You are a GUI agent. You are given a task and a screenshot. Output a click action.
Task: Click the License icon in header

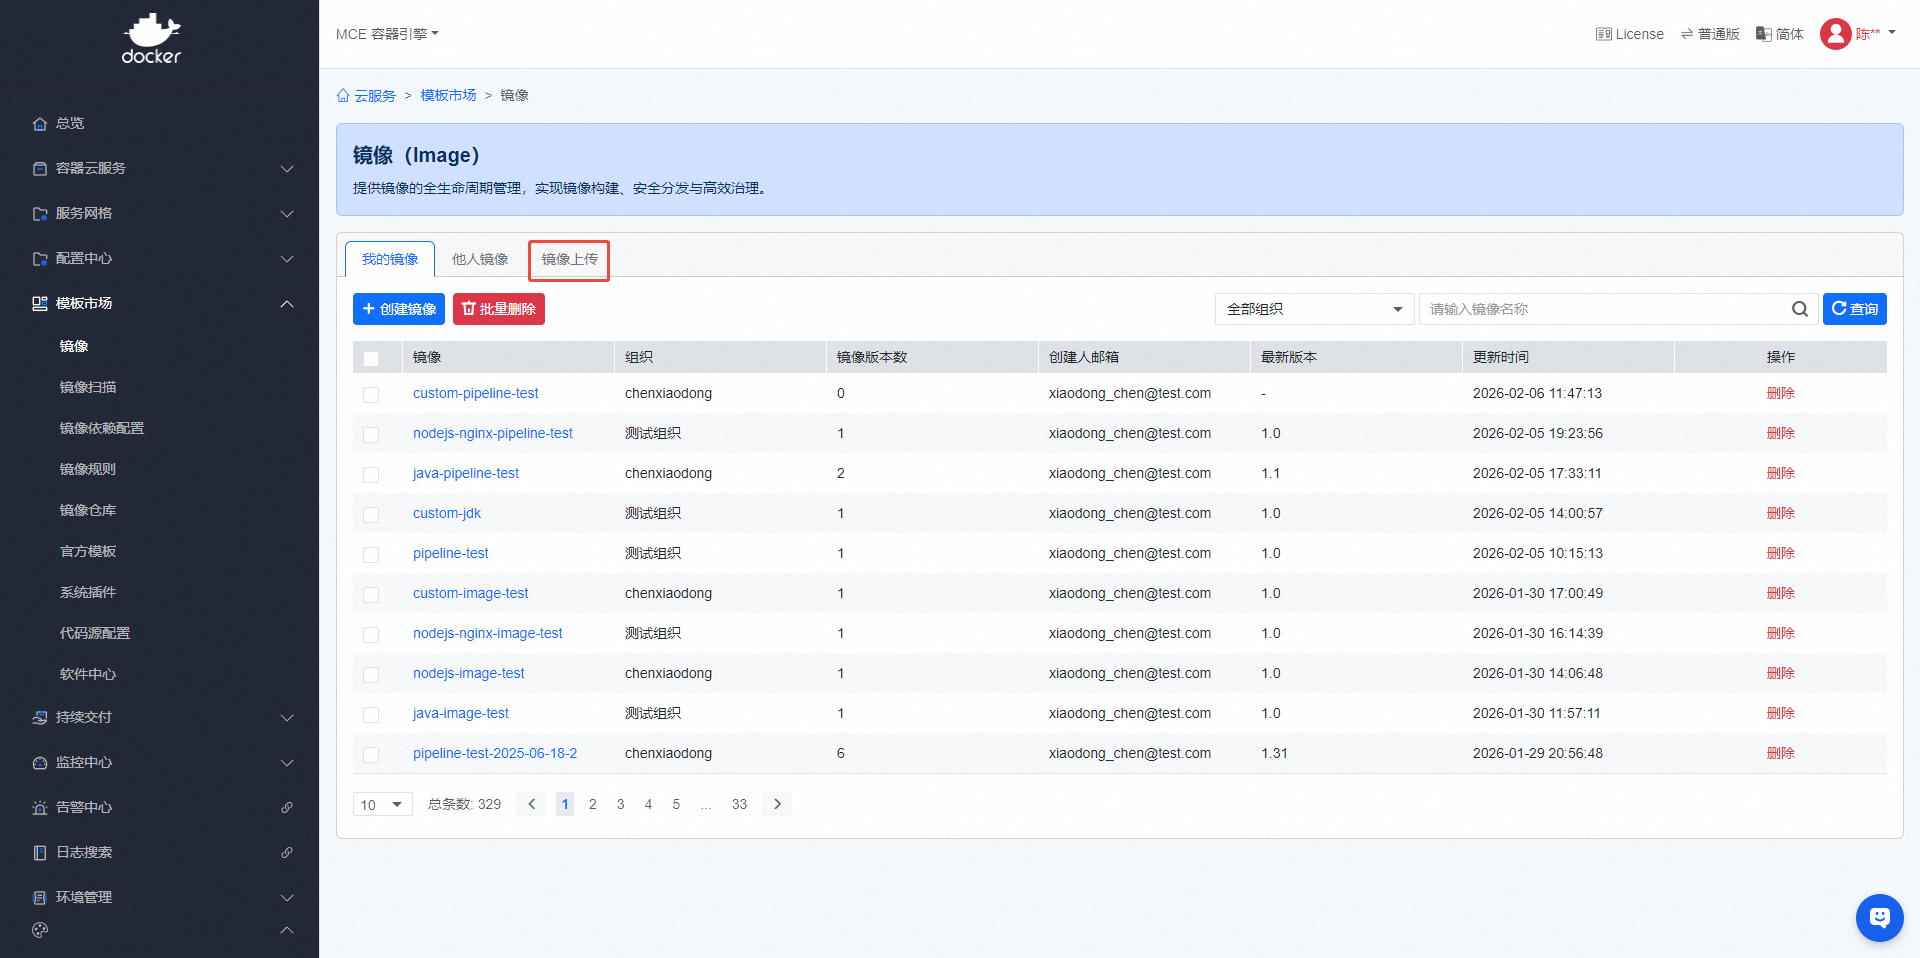pyautogui.click(x=1603, y=34)
